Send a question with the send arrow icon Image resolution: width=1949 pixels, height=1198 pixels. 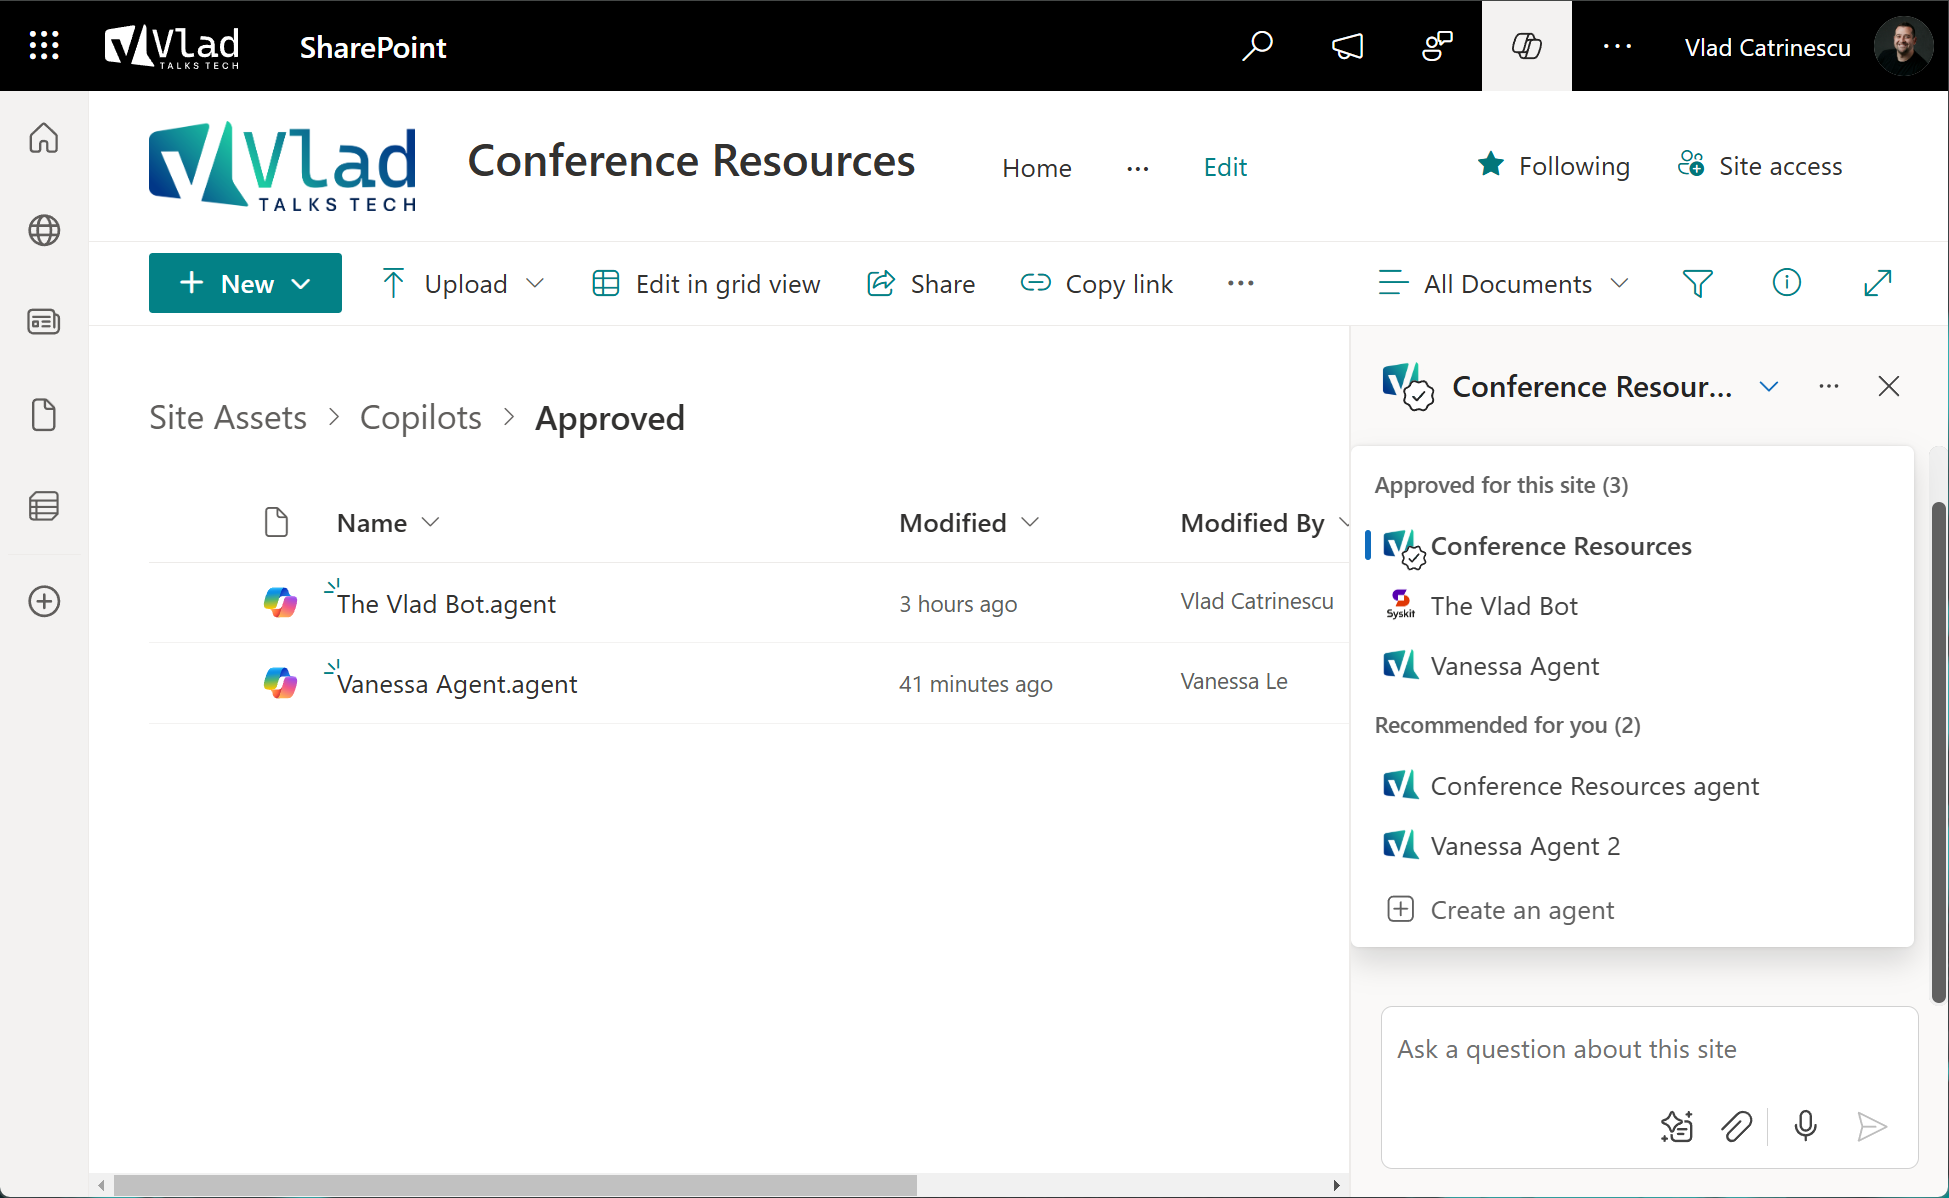point(1872,1126)
